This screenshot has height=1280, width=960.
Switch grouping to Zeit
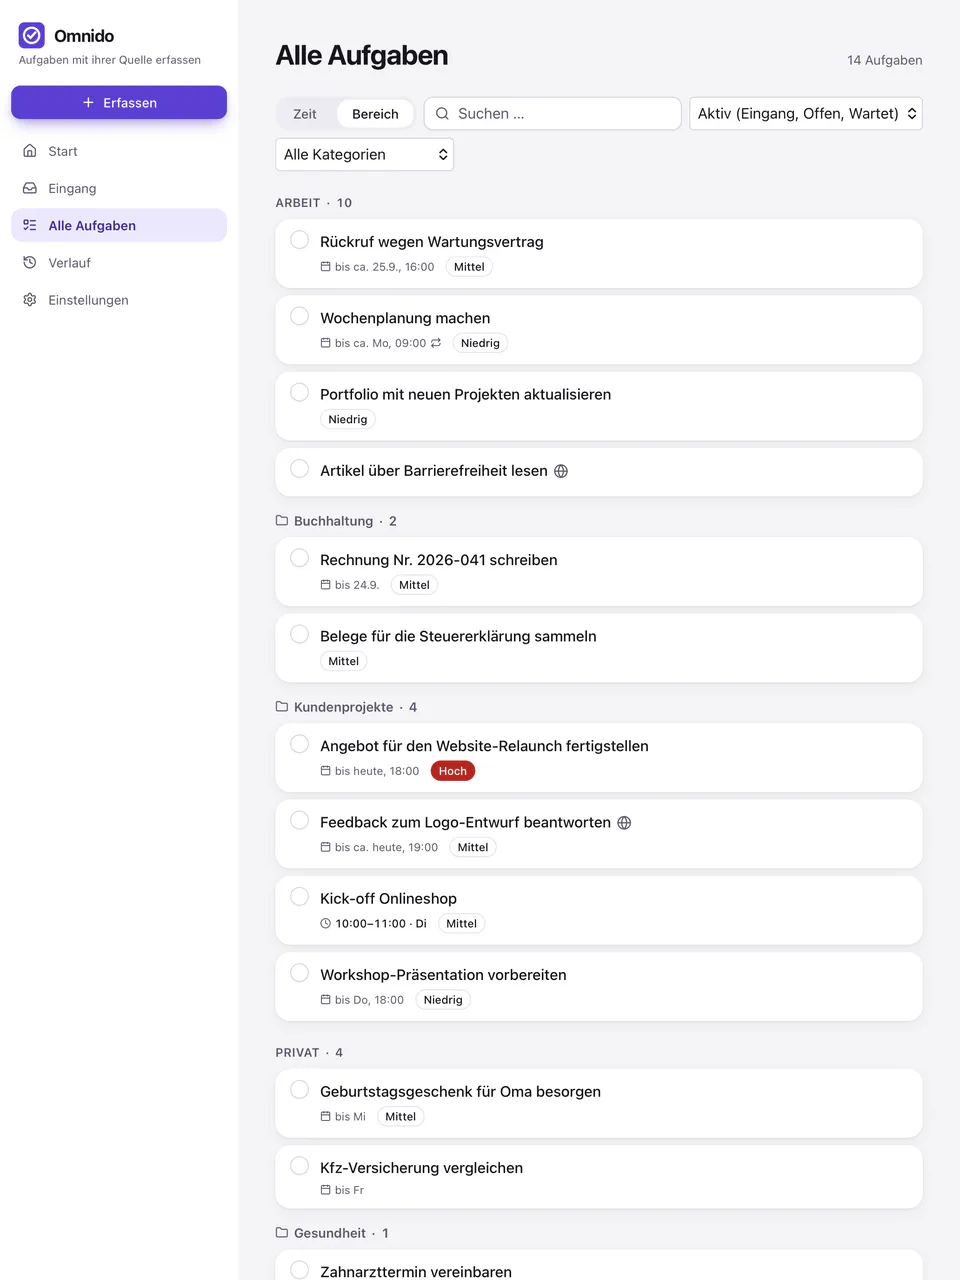305,114
